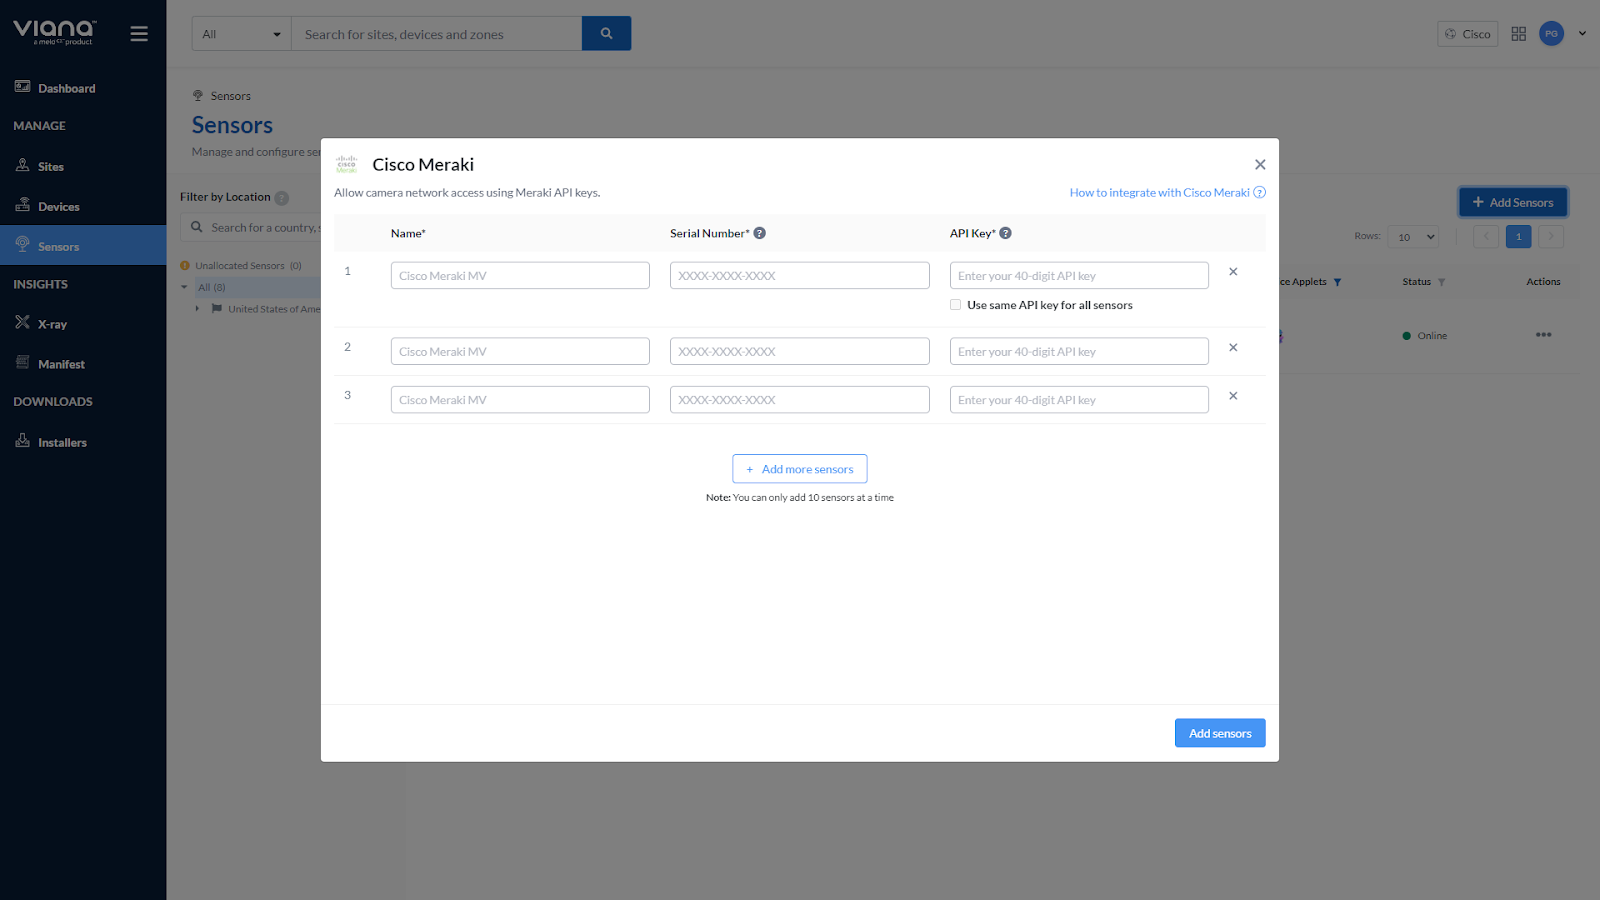
Task: Close the Cisco Meraki dialog
Action: pyautogui.click(x=1260, y=165)
